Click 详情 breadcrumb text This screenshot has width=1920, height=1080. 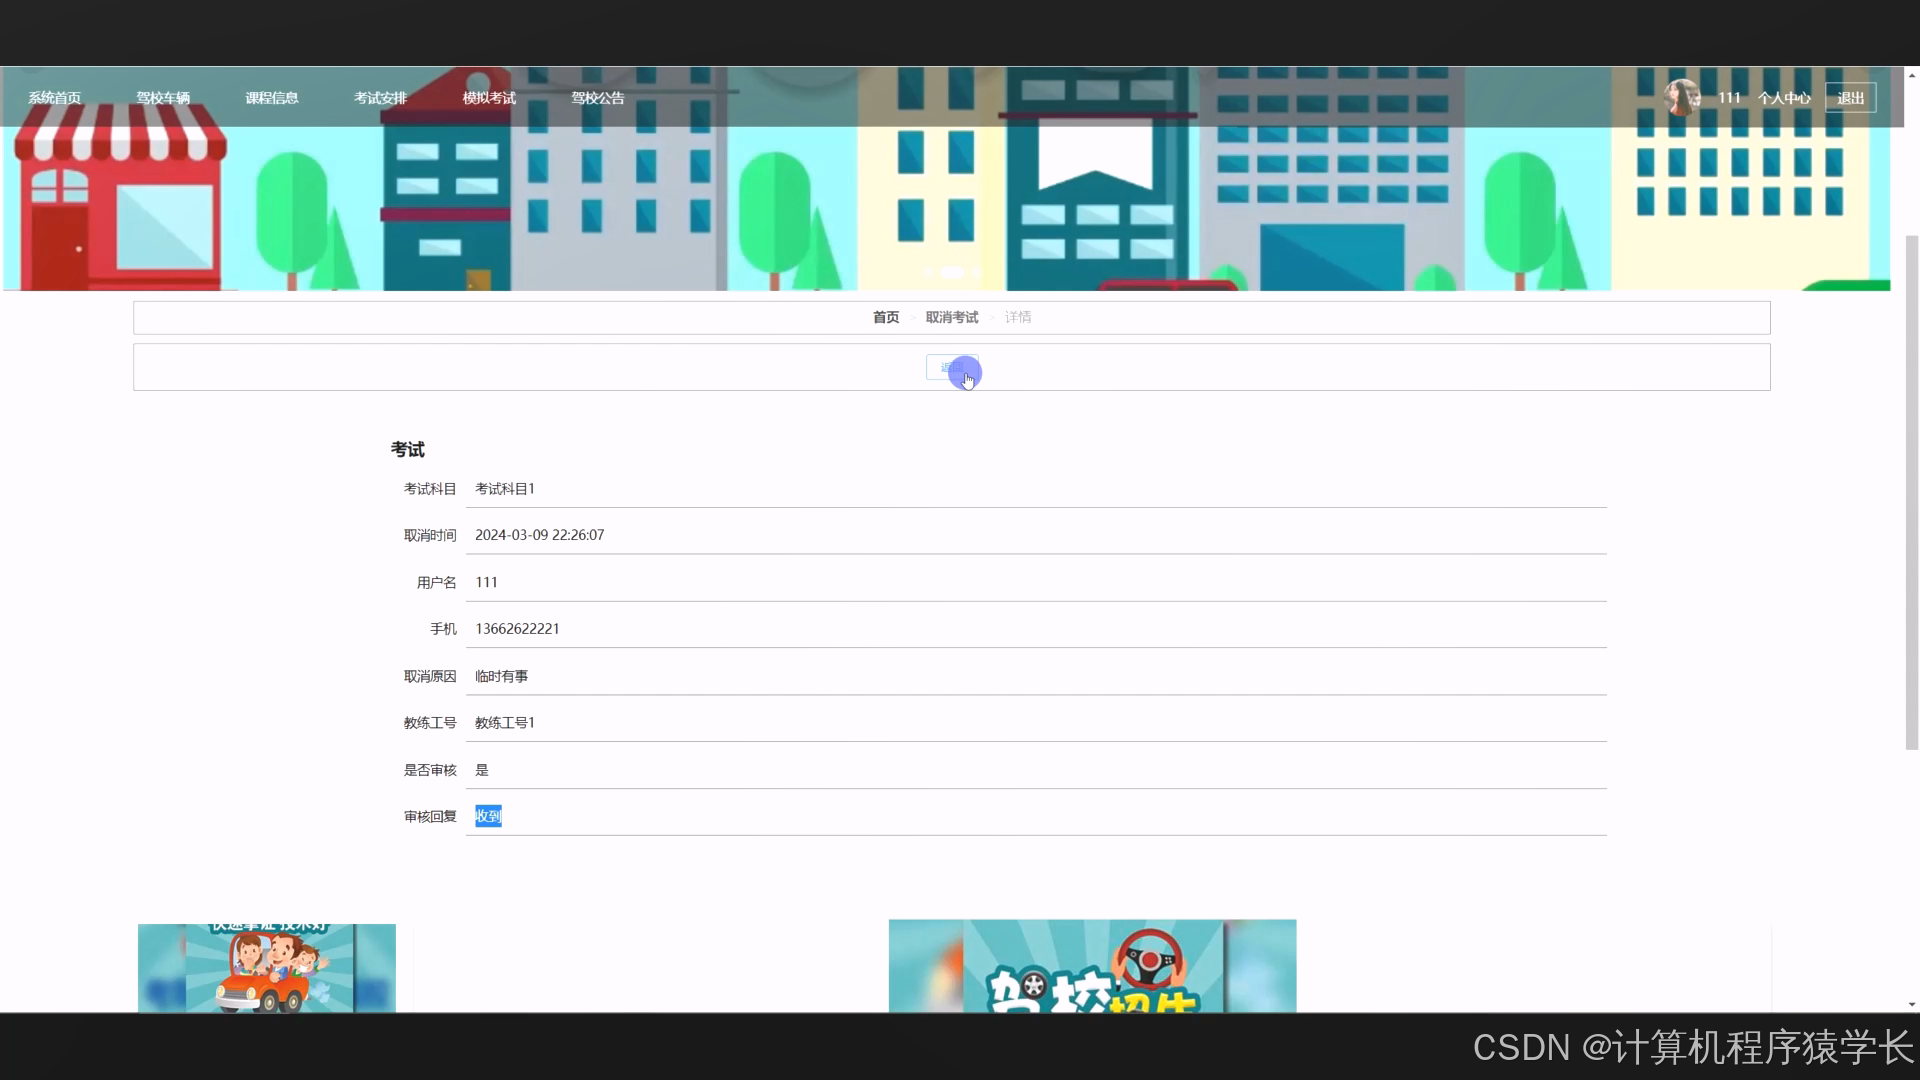pos(1018,317)
